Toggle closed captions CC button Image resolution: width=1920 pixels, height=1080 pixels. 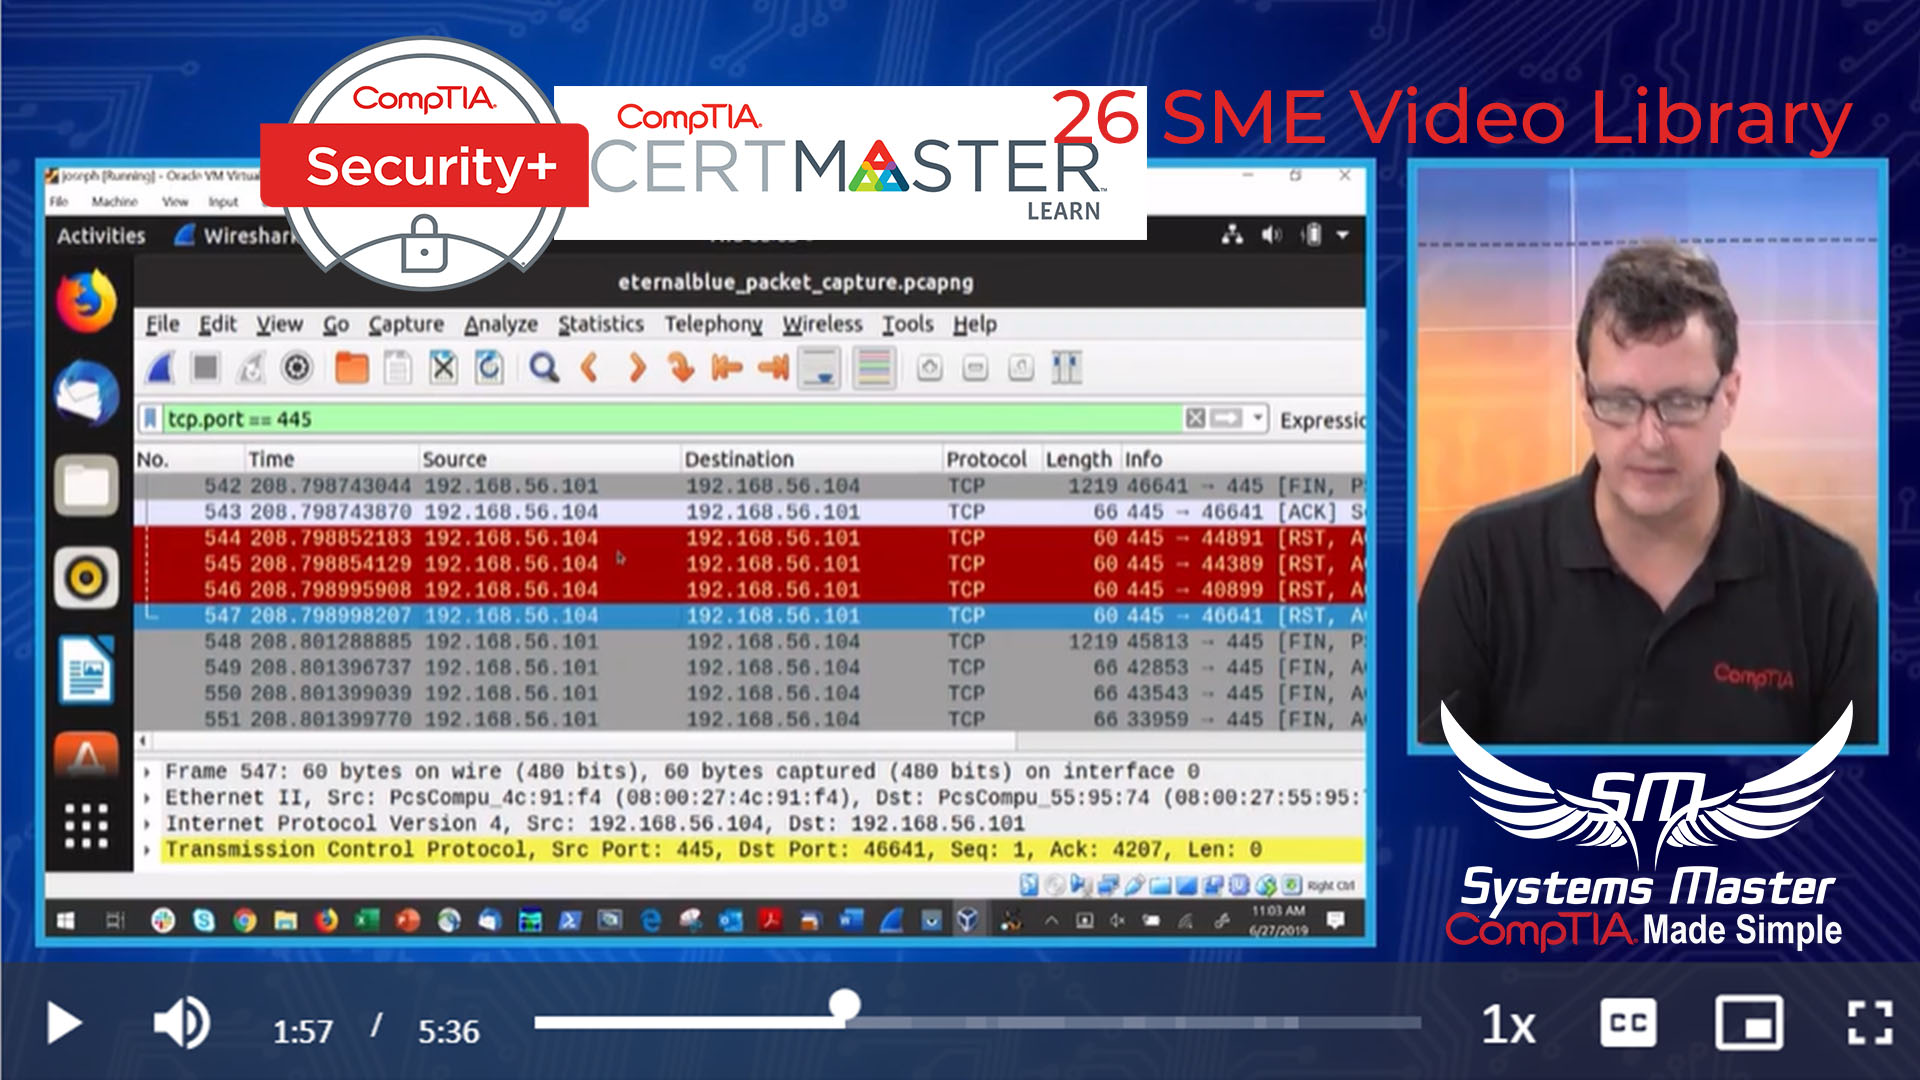(1627, 1023)
